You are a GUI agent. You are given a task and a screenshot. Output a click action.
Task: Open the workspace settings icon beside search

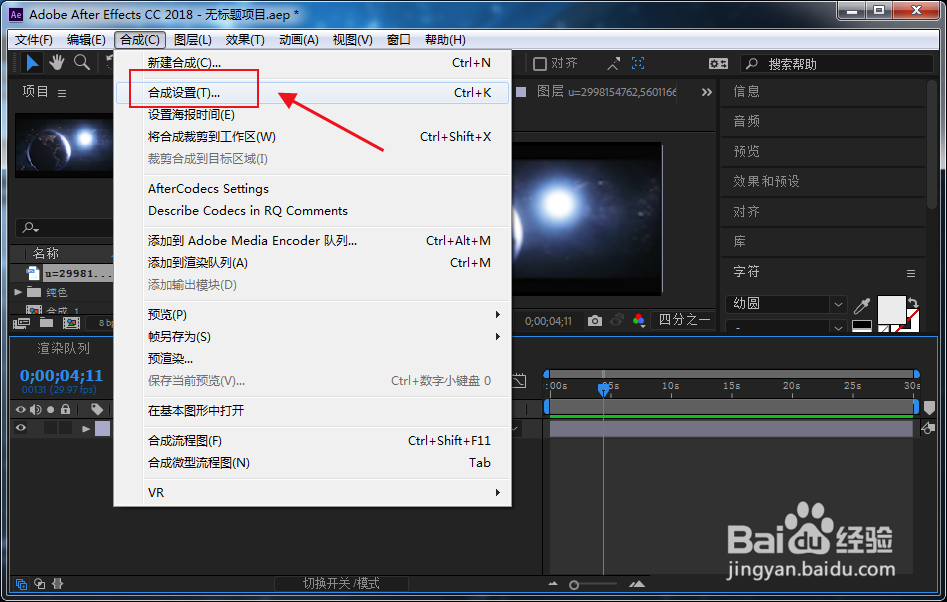pos(718,63)
